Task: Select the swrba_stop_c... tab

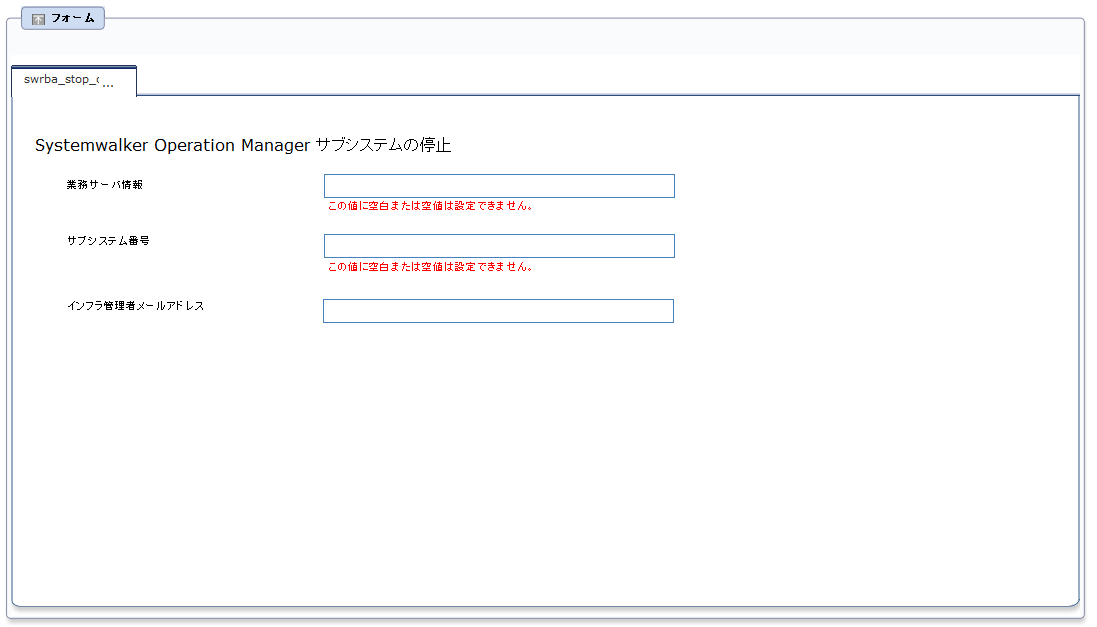Action: [x=73, y=81]
